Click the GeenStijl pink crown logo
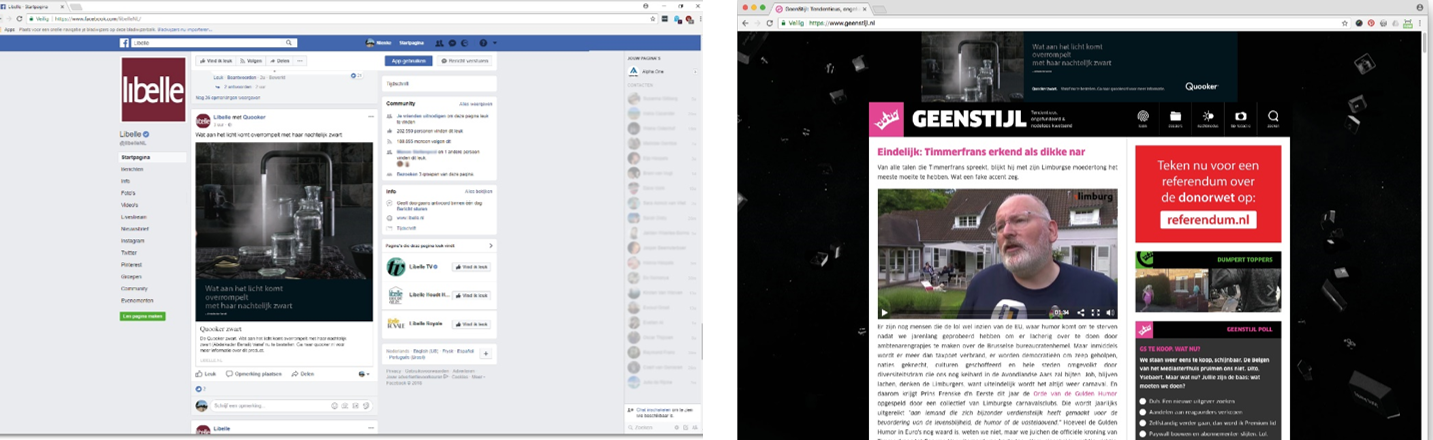Viewport: 1433px width, 440px height. click(x=886, y=120)
